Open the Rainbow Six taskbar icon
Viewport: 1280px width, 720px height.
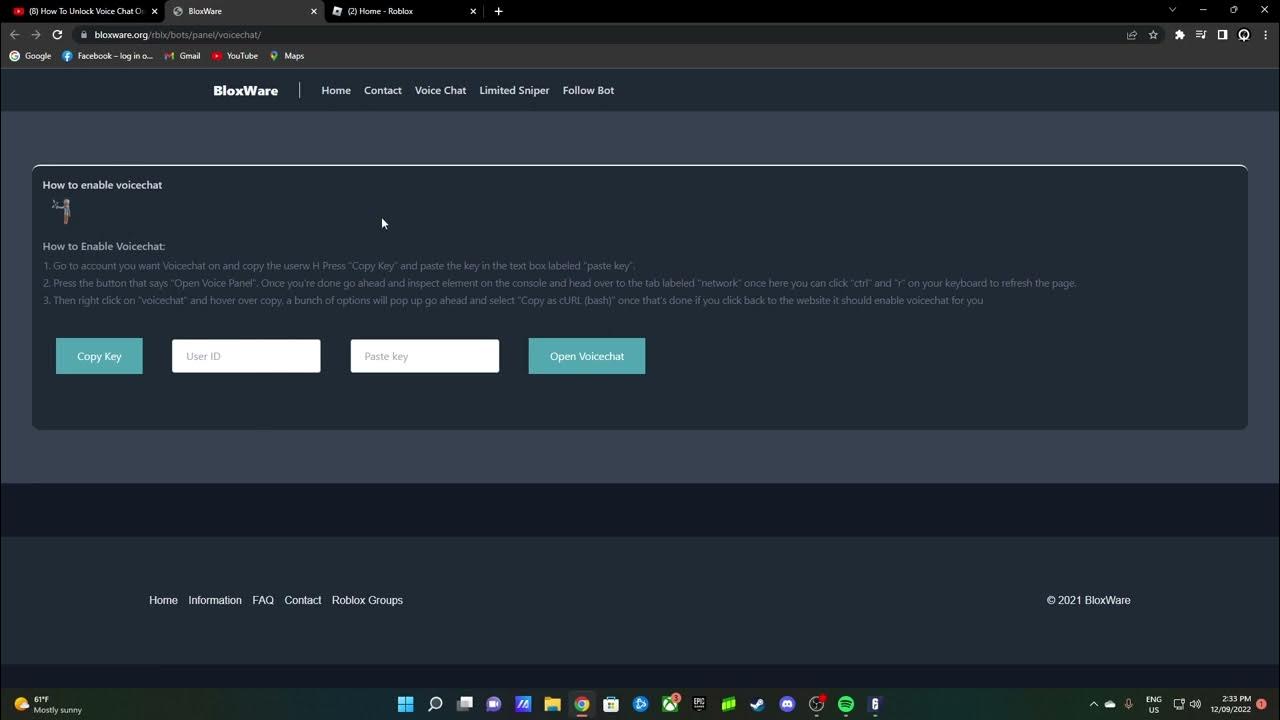(875, 704)
